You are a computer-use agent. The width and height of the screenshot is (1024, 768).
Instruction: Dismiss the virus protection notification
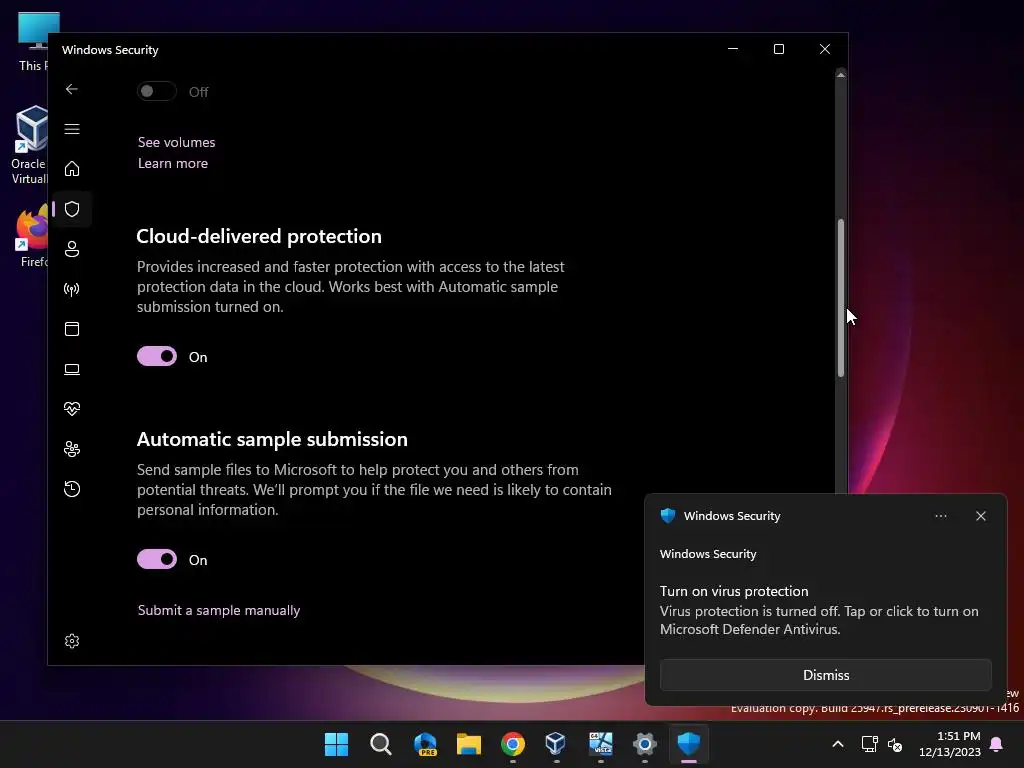point(825,675)
